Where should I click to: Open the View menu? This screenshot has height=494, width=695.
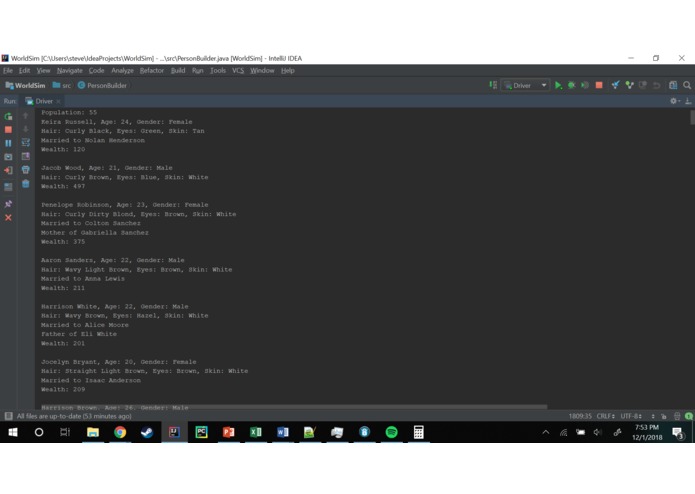(x=43, y=70)
